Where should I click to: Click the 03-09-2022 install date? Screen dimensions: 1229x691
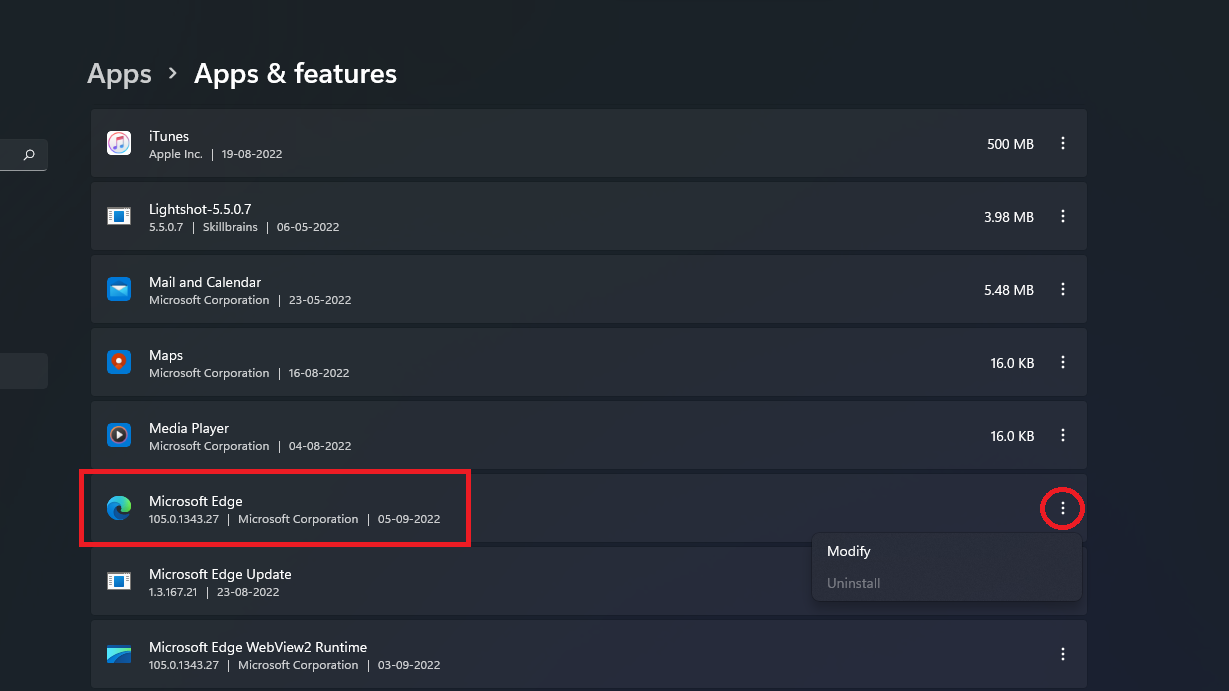coord(409,665)
